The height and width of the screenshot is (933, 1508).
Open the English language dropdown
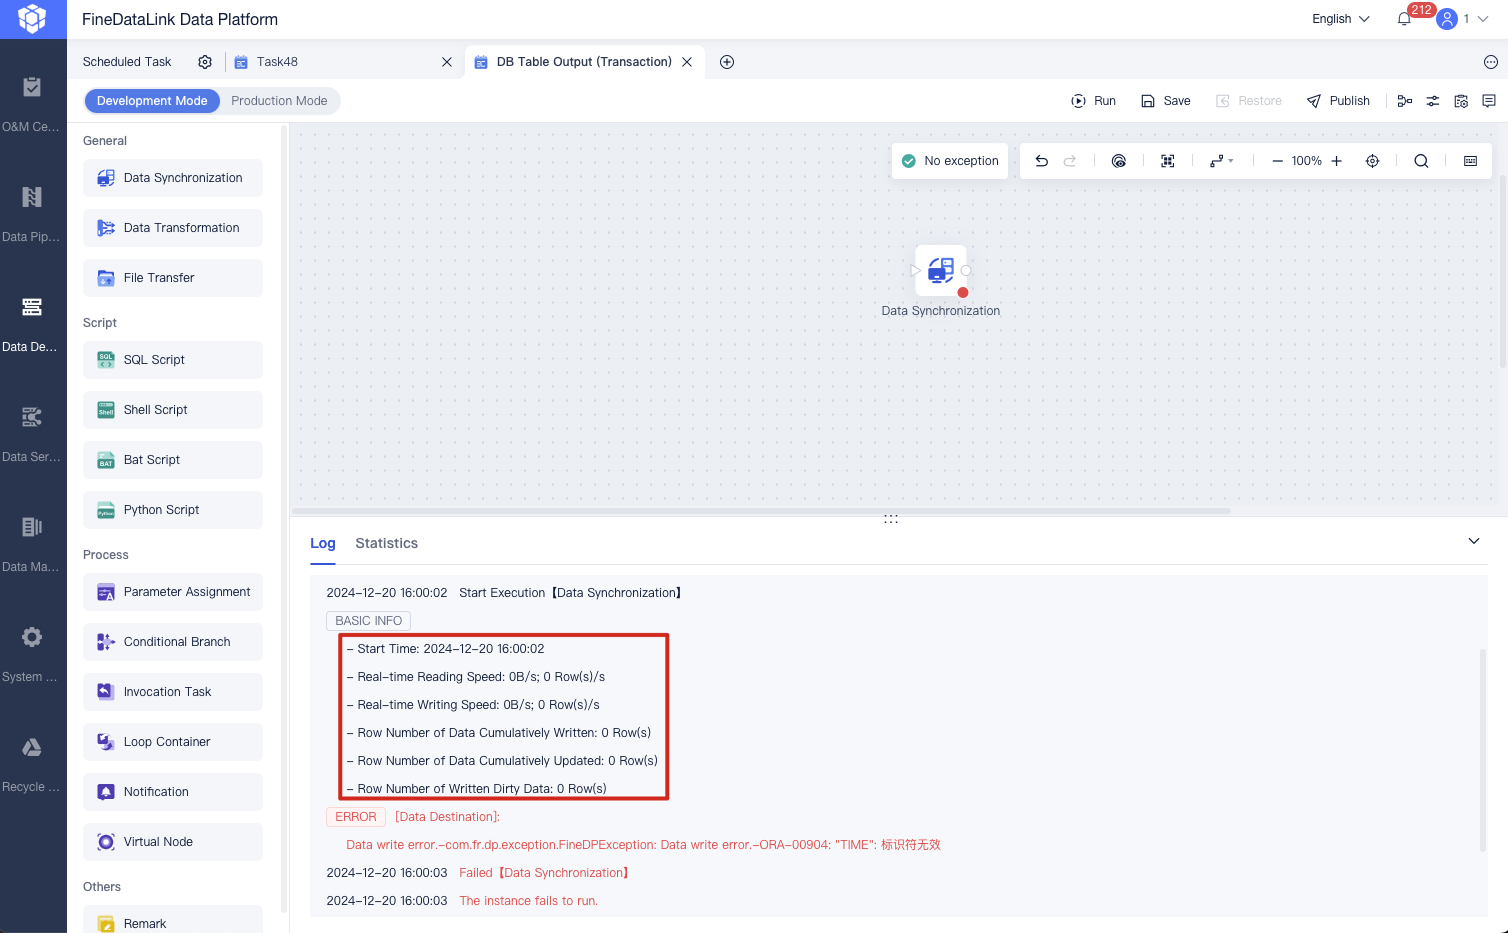pyautogui.click(x=1341, y=19)
